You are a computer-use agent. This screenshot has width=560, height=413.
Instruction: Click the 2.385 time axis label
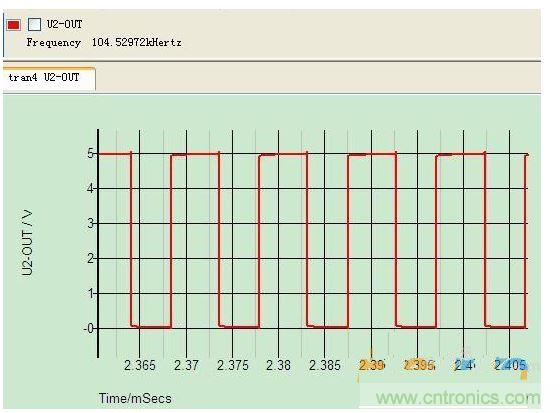tap(325, 365)
